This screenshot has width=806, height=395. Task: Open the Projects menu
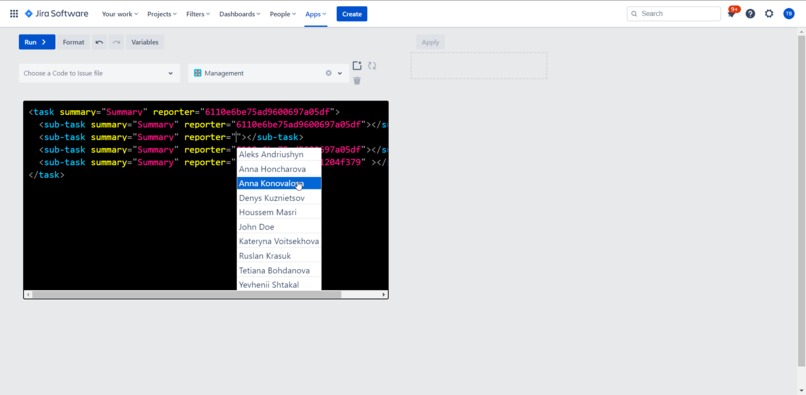coord(162,14)
